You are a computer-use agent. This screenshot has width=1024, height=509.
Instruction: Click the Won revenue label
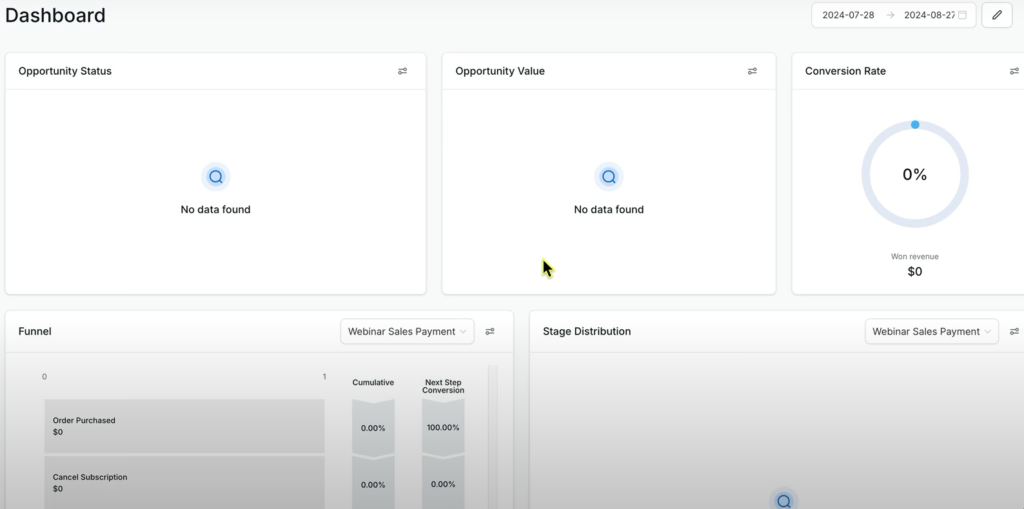click(x=915, y=256)
